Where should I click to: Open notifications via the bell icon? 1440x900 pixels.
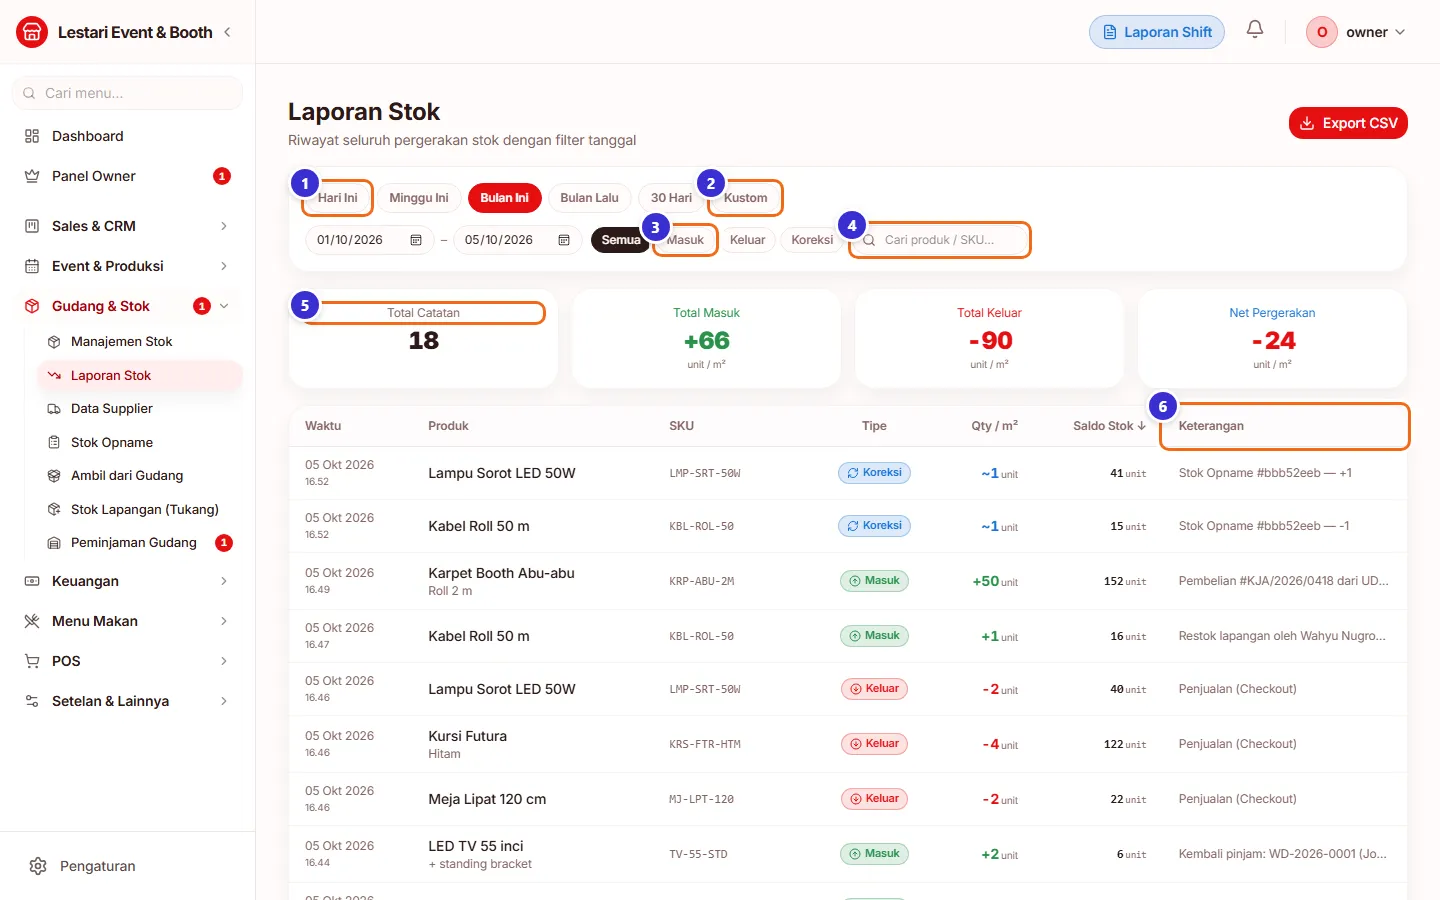click(x=1255, y=30)
